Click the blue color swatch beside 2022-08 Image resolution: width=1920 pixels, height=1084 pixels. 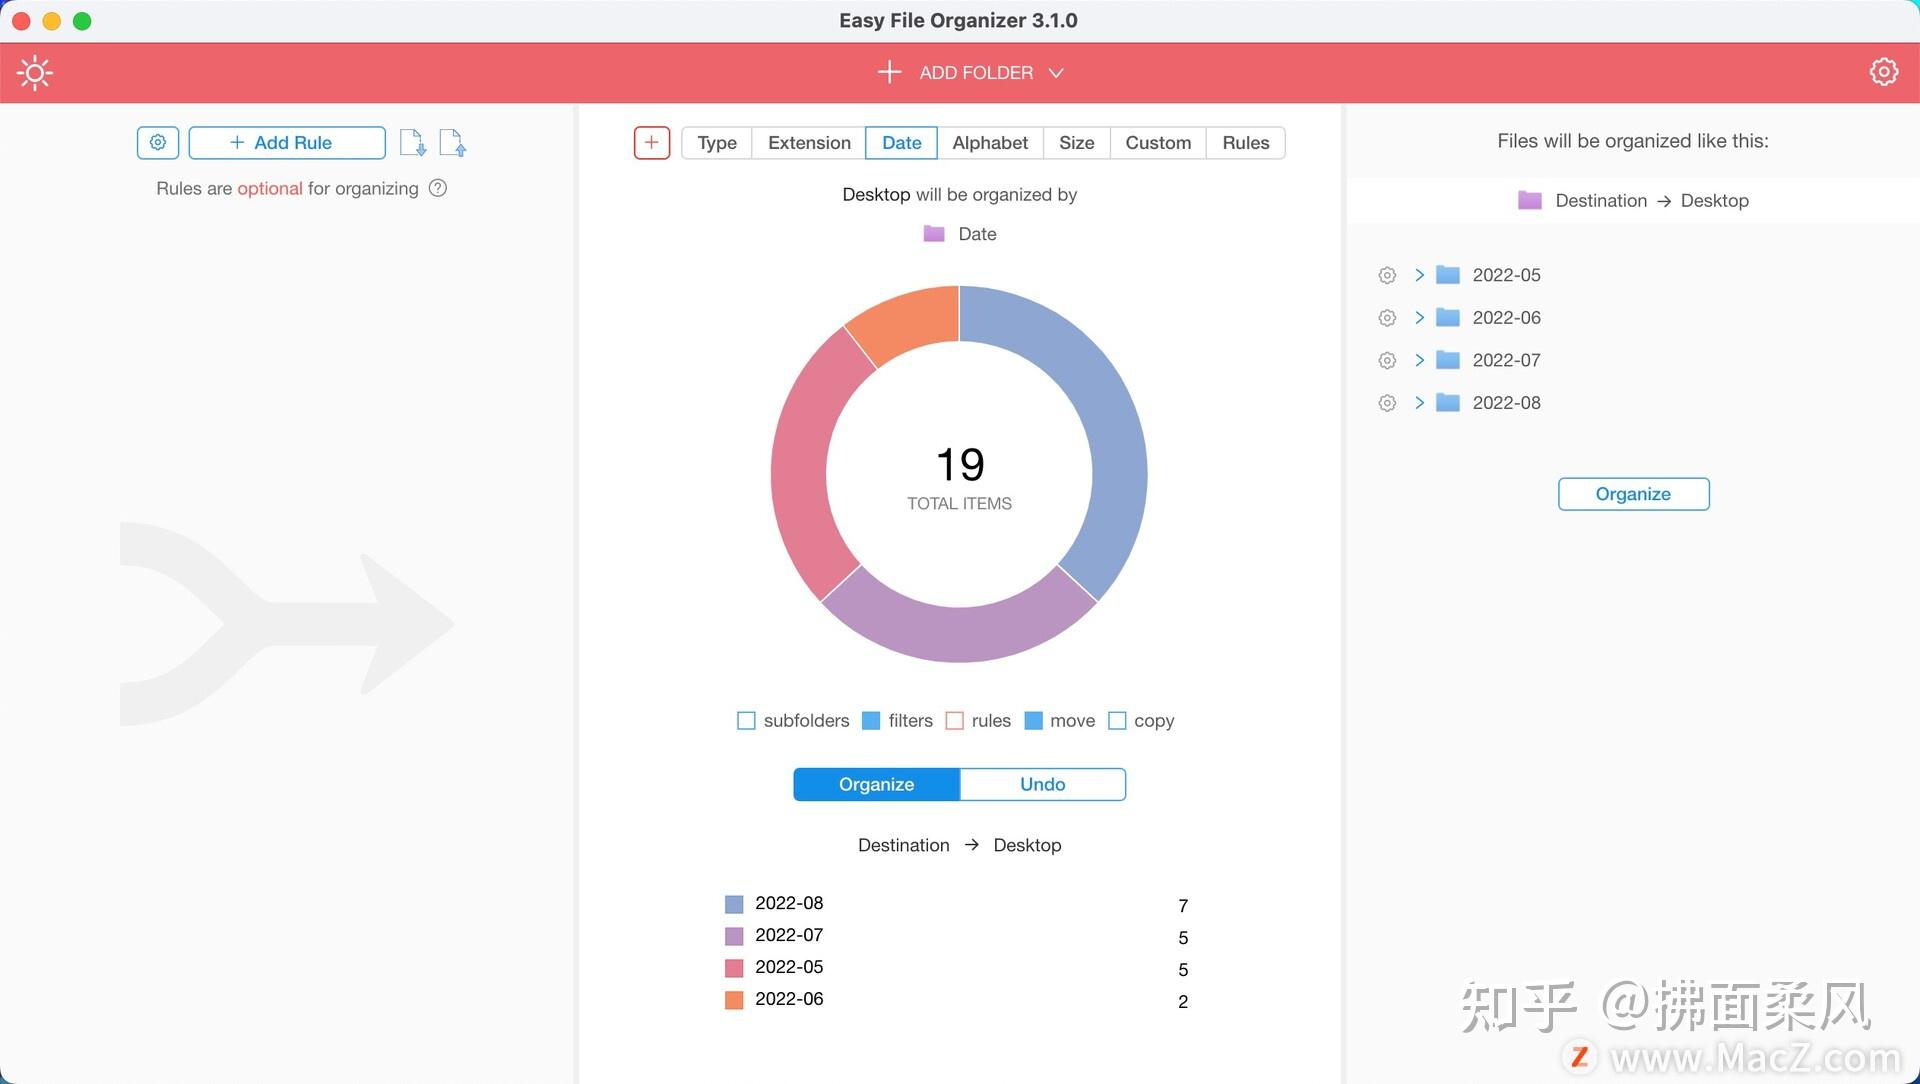coord(733,903)
